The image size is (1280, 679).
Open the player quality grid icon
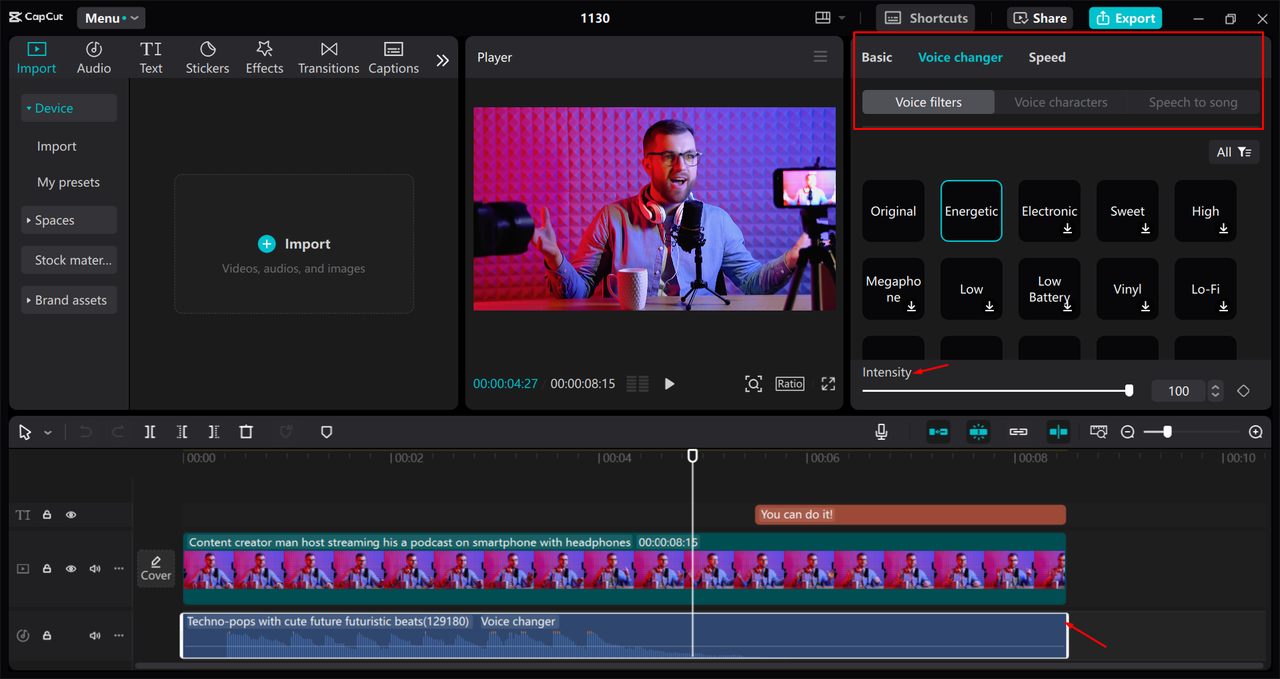click(x=637, y=384)
